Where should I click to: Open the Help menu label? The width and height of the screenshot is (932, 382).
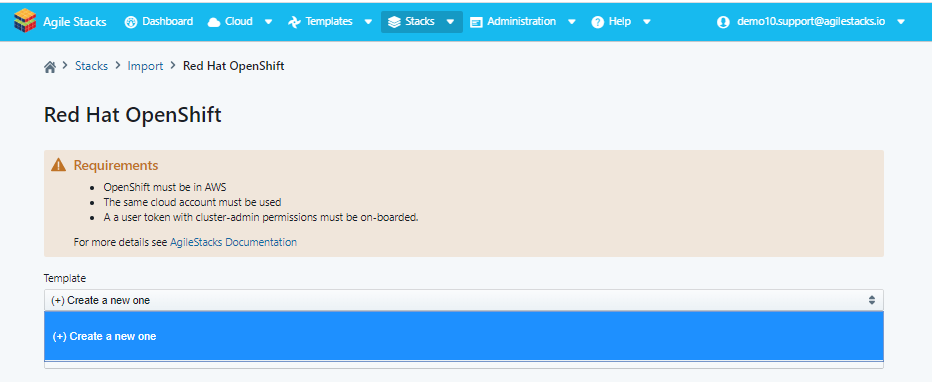tap(619, 21)
